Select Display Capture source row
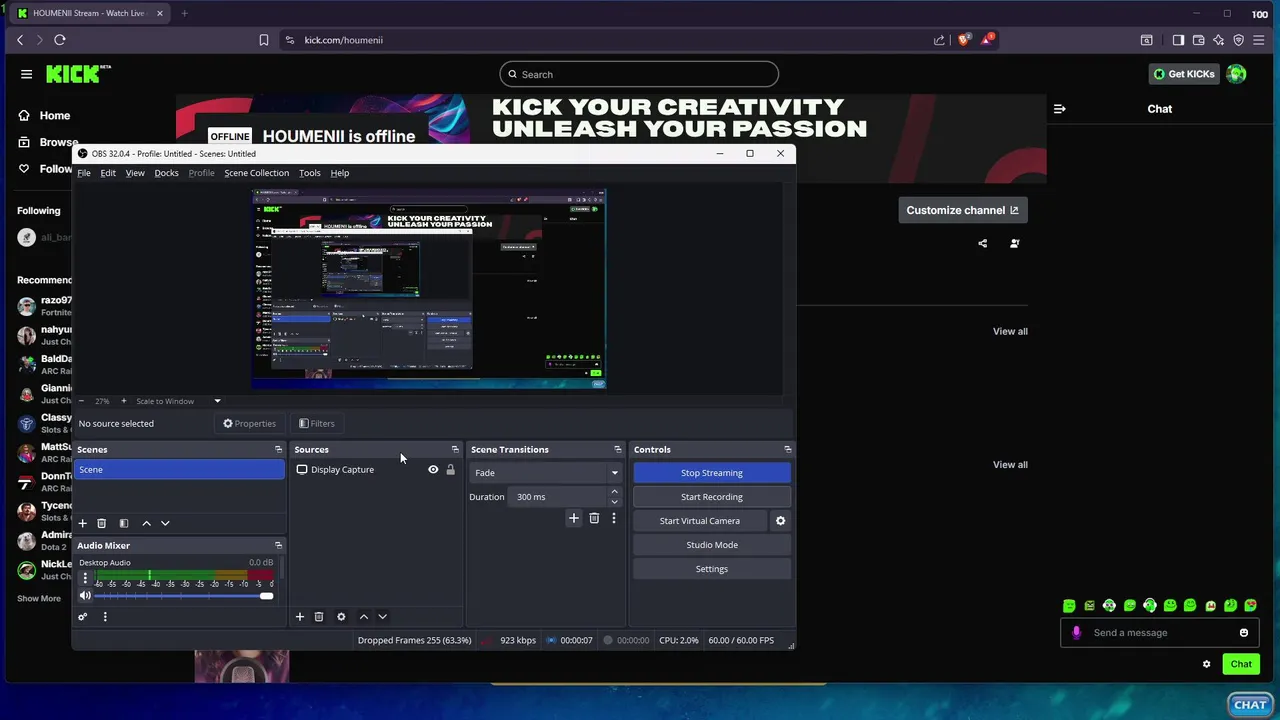Image resolution: width=1280 pixels, height=720 pixels. [x=376, y=470]
